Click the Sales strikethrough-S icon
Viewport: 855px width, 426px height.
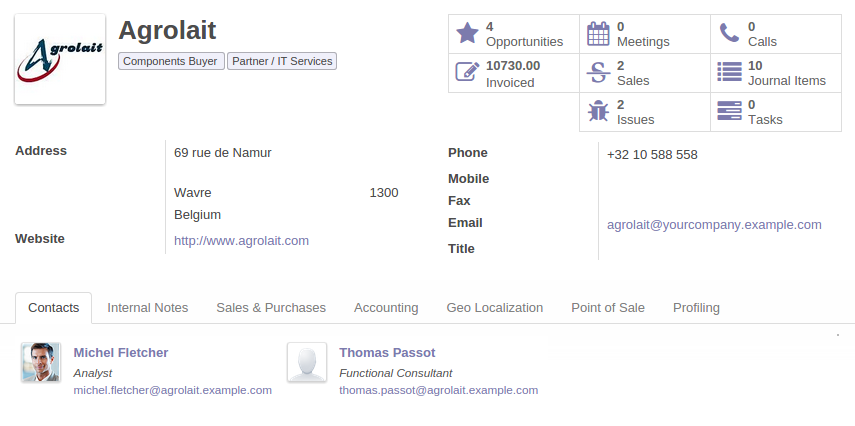pos(598,73)
